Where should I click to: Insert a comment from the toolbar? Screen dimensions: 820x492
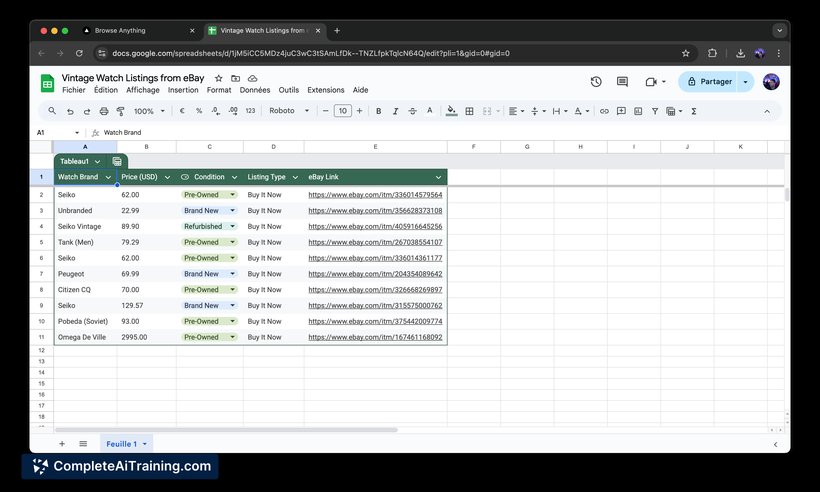point(621,111)
